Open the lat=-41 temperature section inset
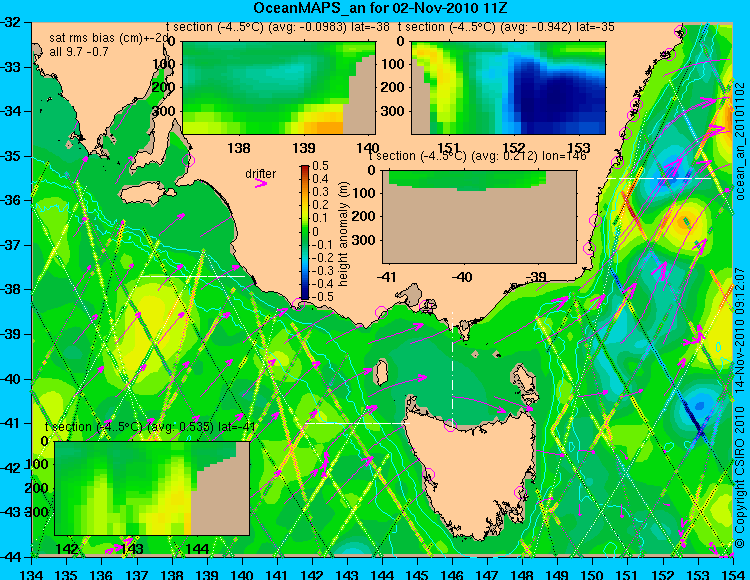This screenshot has width=750, height=580. point(152,488)
